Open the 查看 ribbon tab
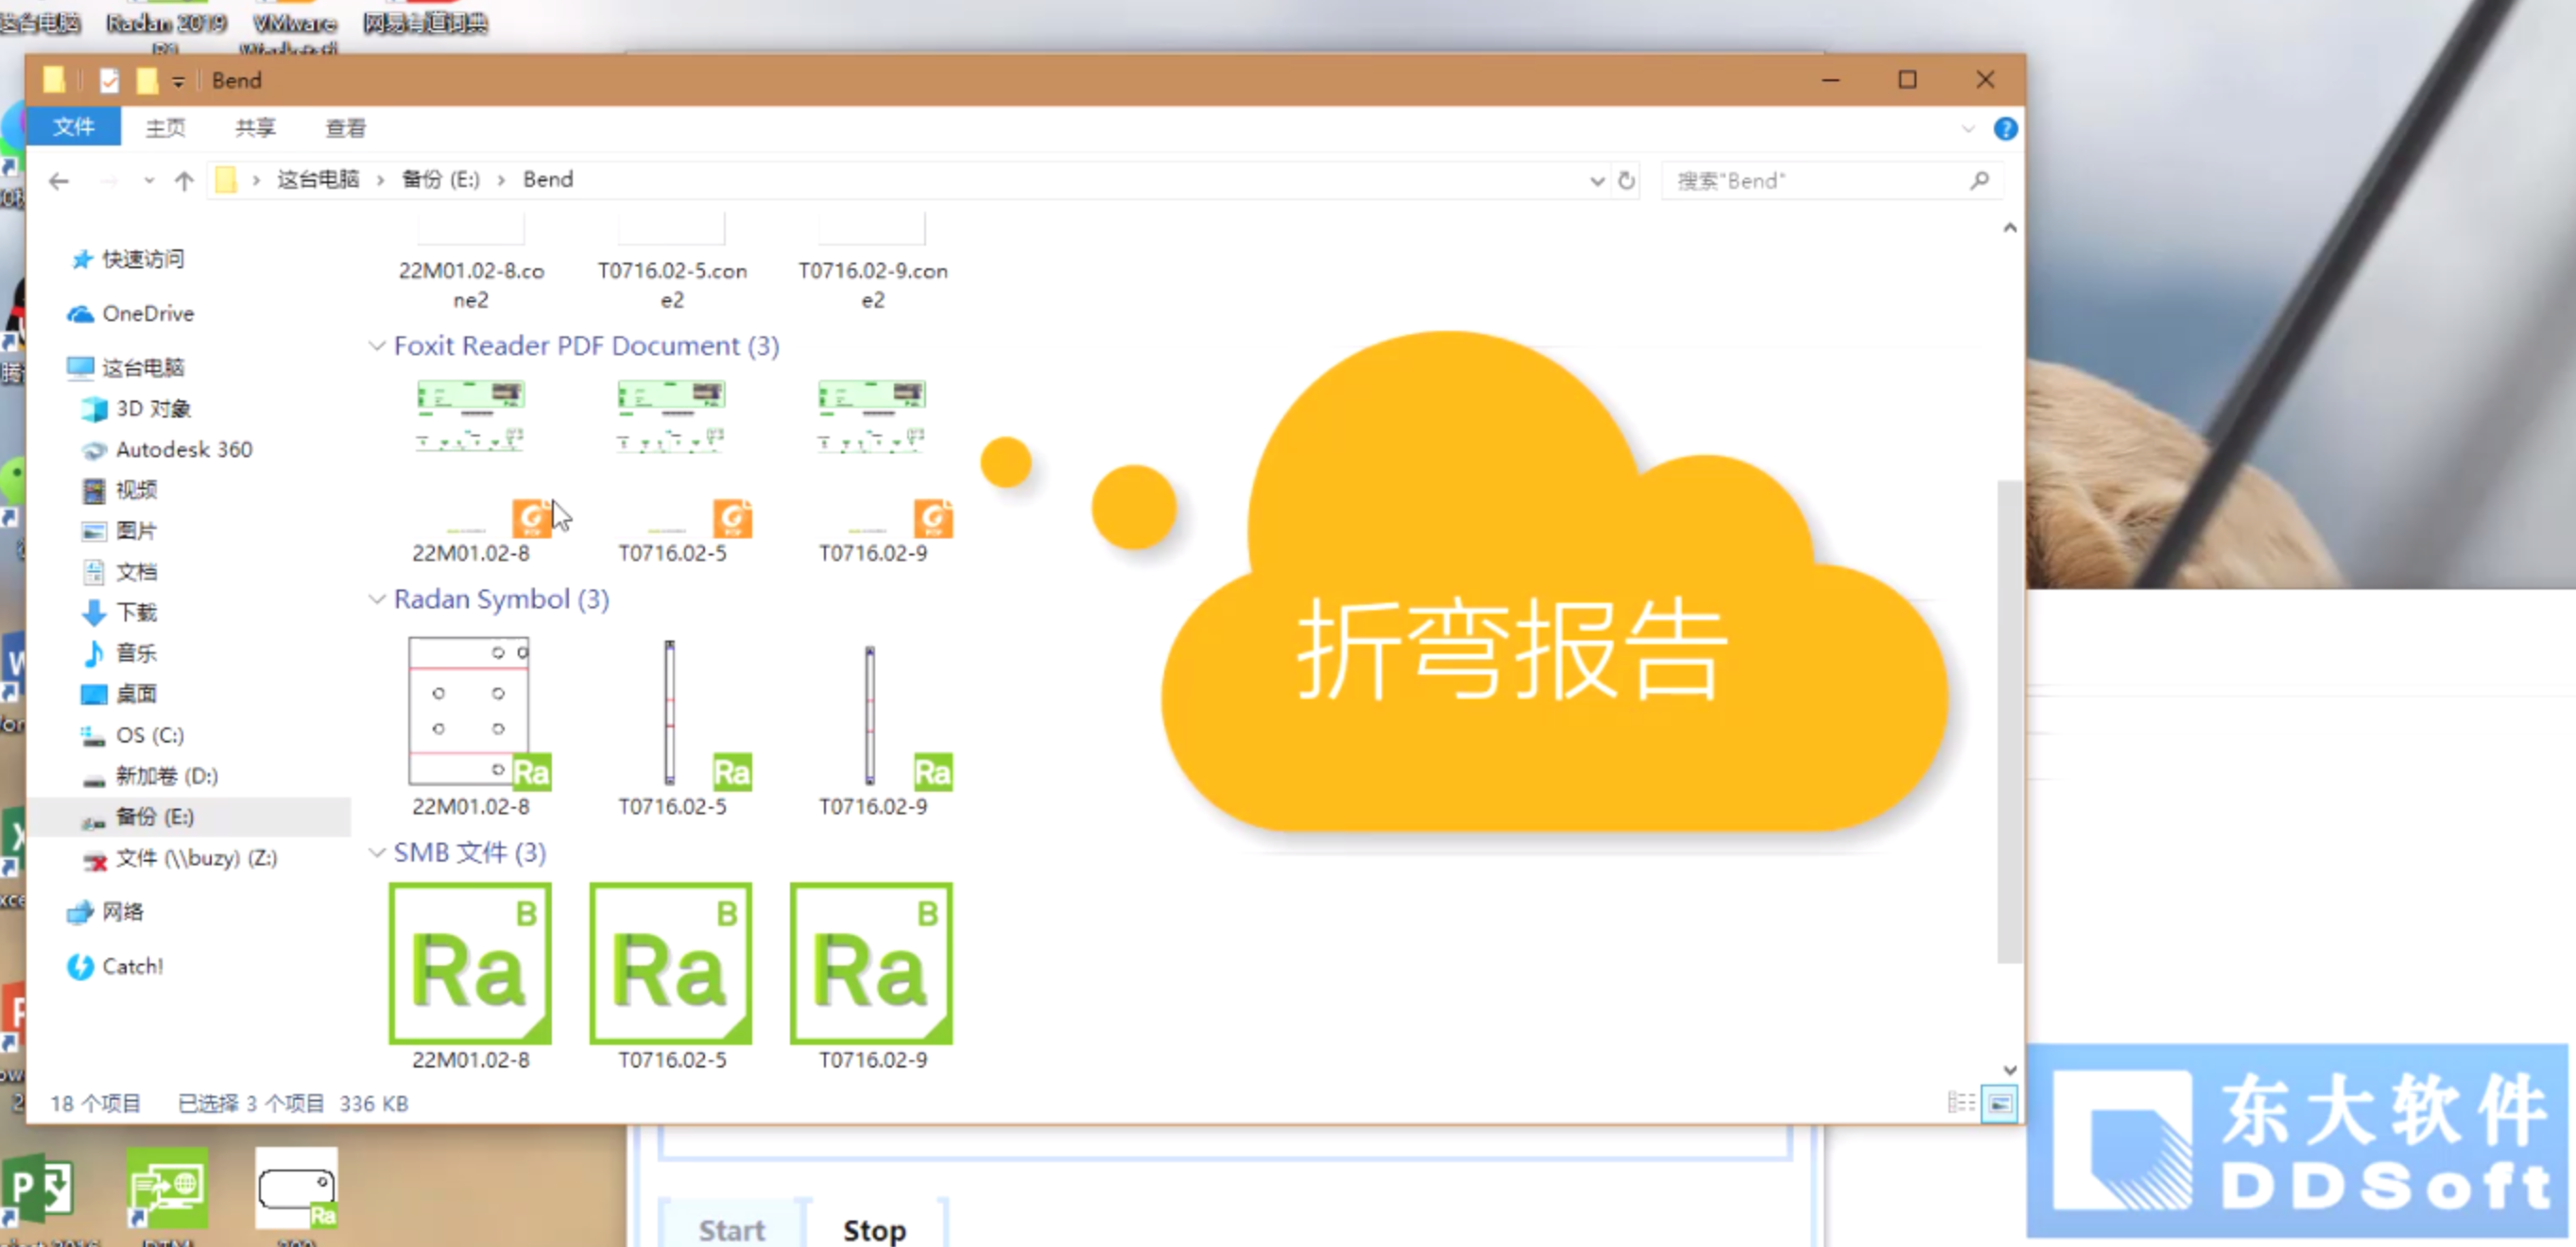The width and height of the screenshot is (2576, 1247). [x=346, y=127]
